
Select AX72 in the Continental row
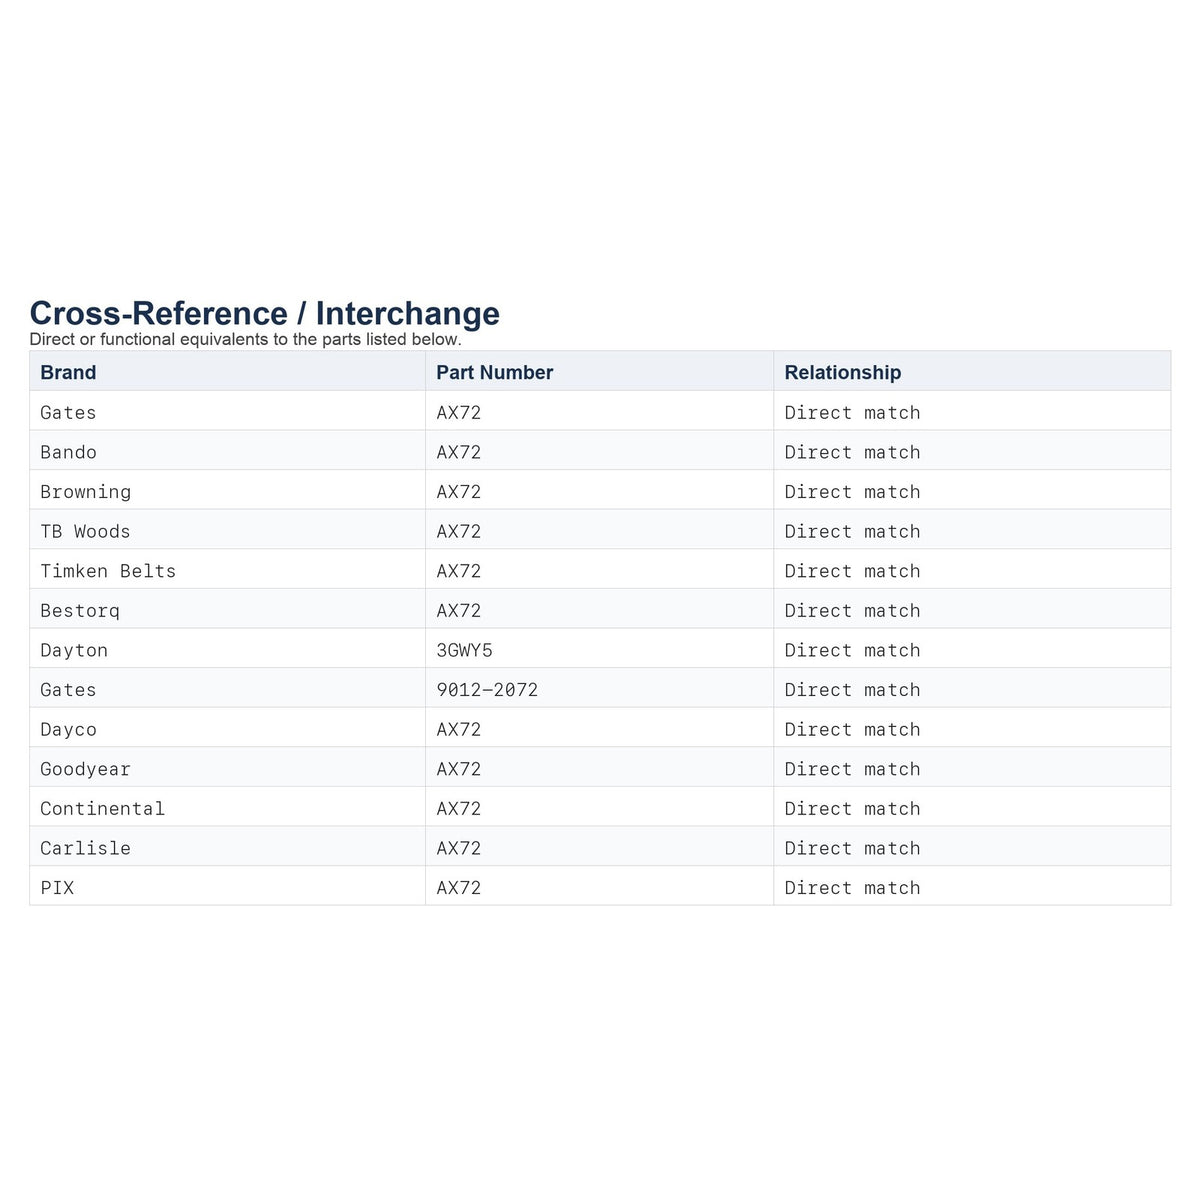[x=459, y=808]
